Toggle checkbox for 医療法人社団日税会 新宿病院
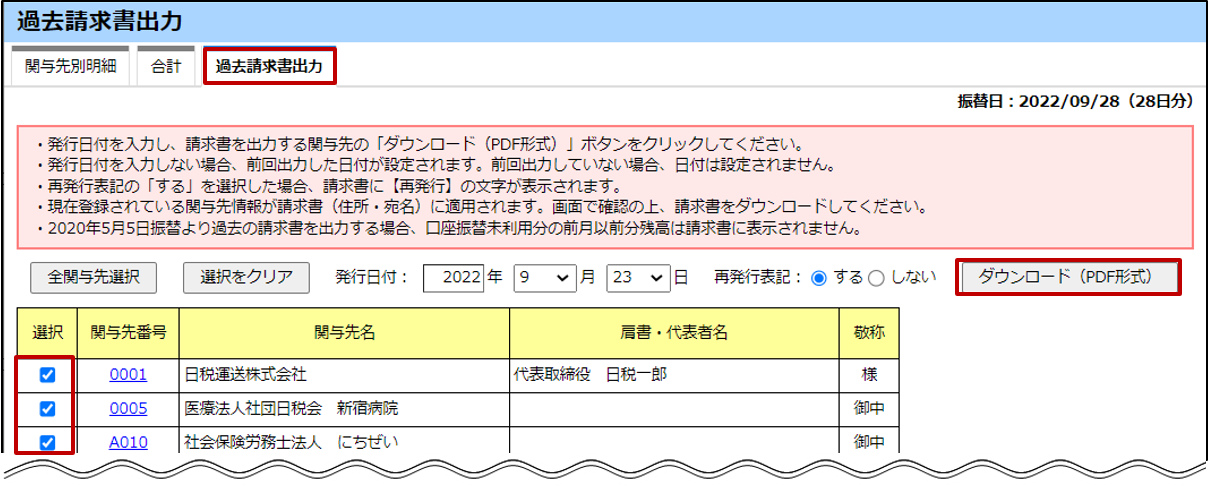1208x487 pixels. [x=47, y=409]
